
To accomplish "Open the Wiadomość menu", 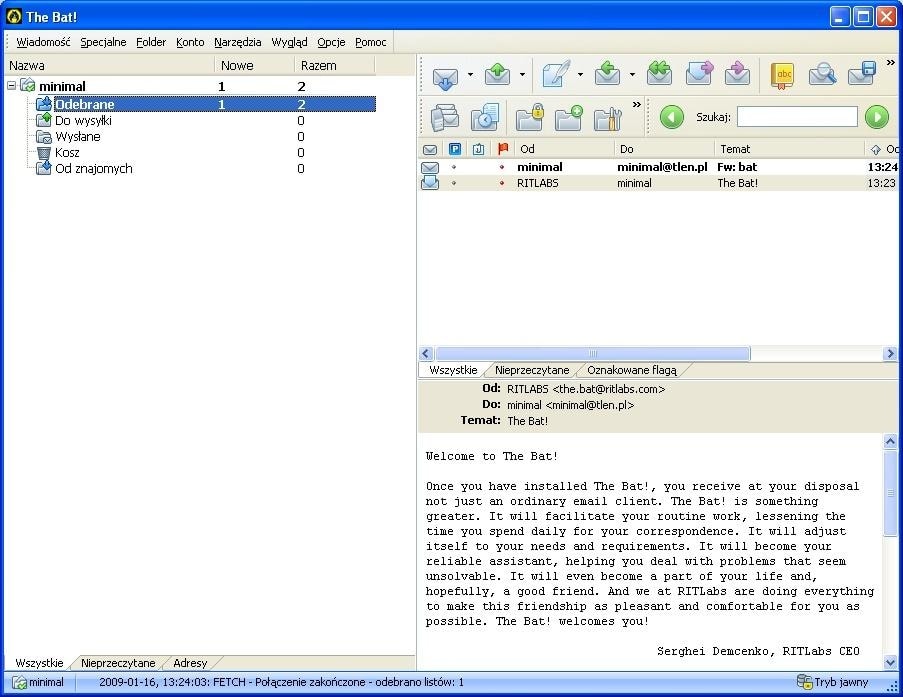I will pyautogui.click(x=43, y=42).
